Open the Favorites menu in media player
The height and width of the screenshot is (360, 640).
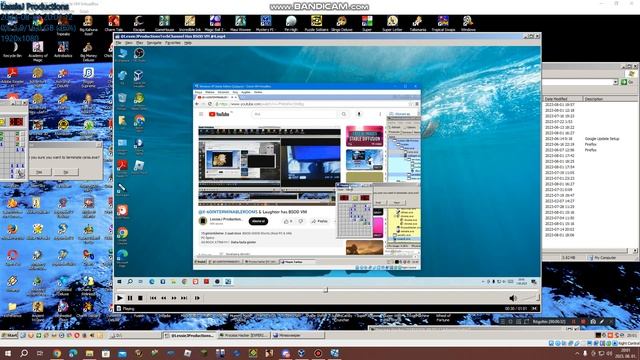(x=173, y=42)
